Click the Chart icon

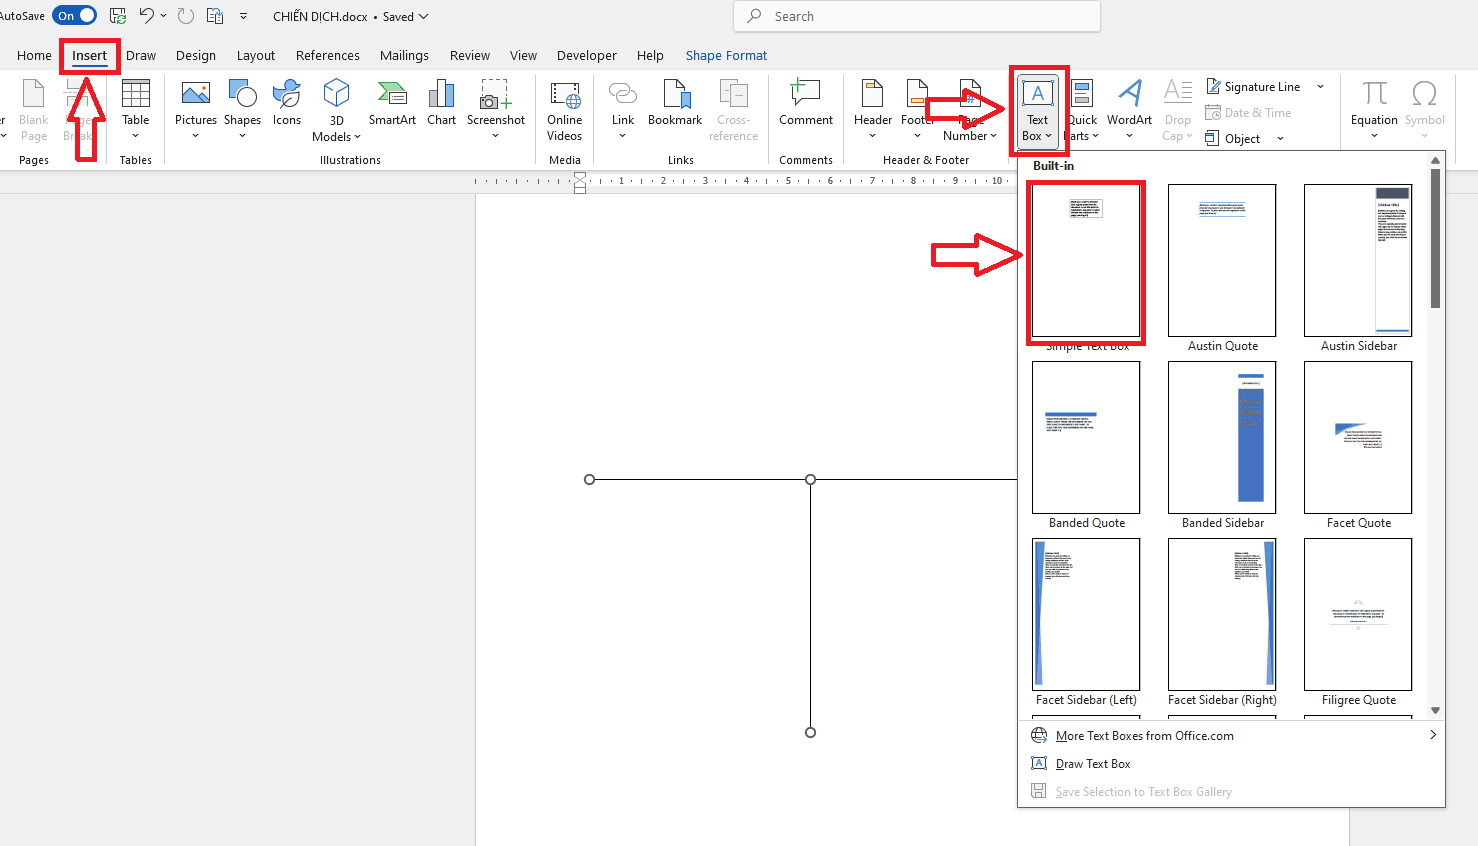tap(441, 105)
